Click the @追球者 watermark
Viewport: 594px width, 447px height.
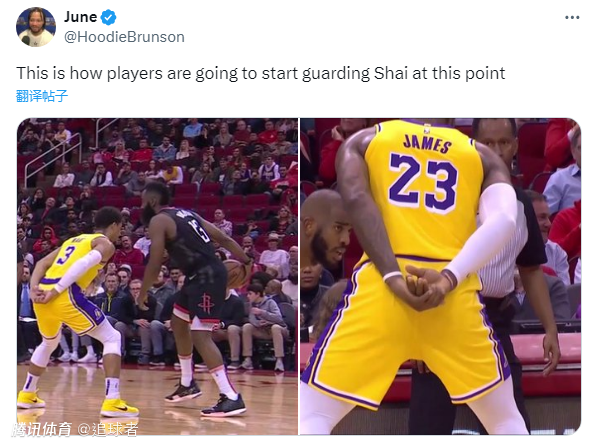click(108, 429)
